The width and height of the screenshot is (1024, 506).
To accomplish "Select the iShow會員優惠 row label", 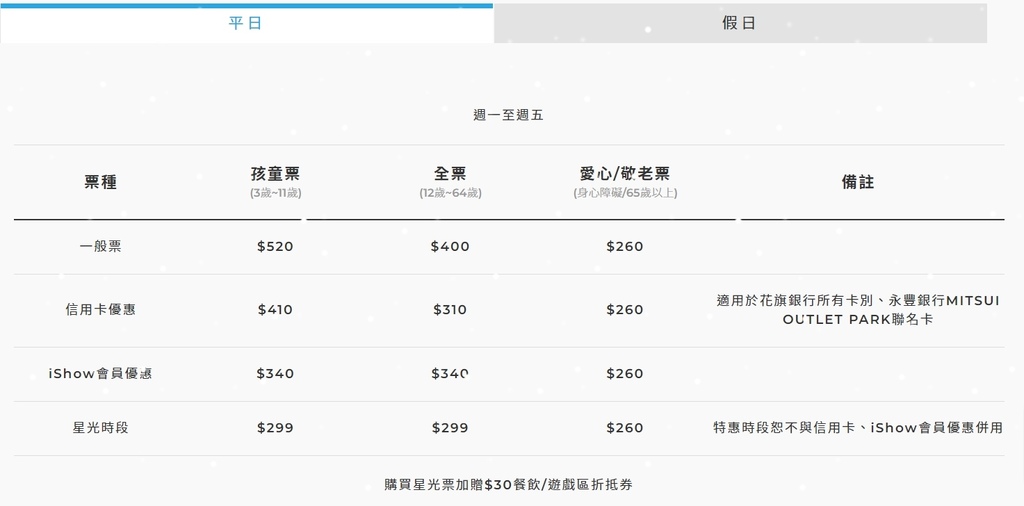I will [100, 374].
